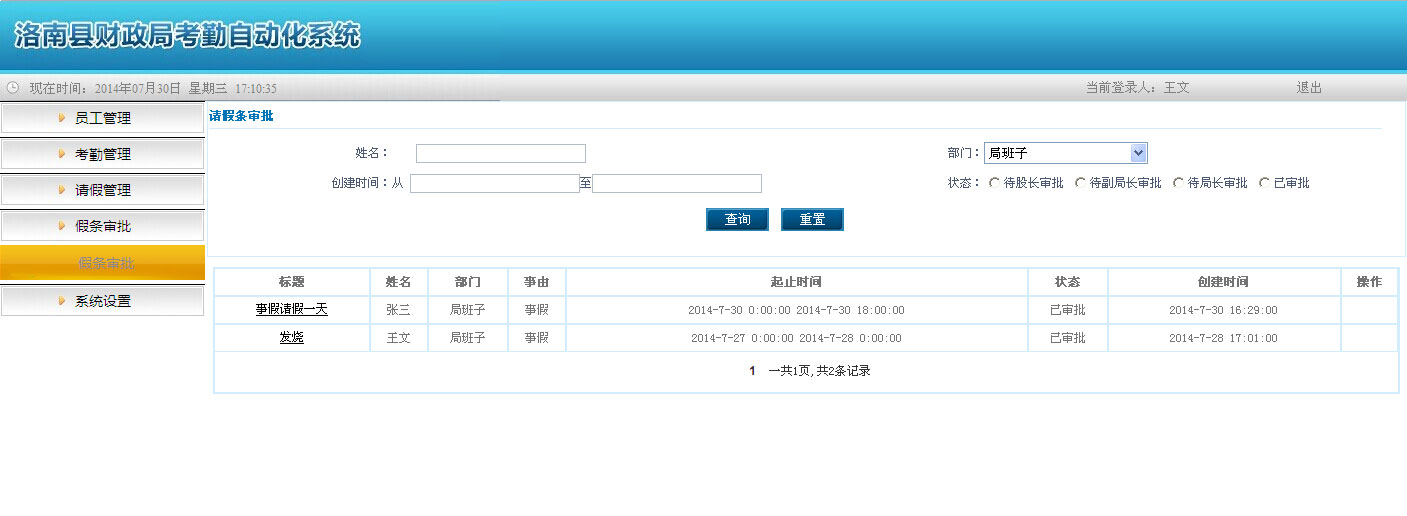The image size is (1407, 516).
Task: Click arrow icon next to 考勤管理
Action: pyautogui.click(x=62, y=154)
